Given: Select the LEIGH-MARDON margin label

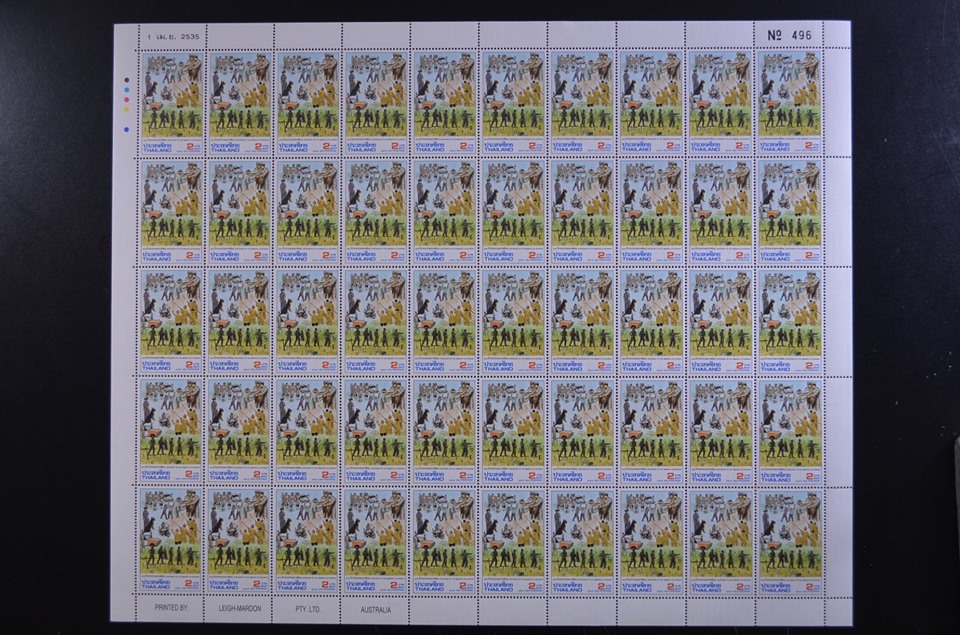Looking at the screenshot, I should coord(240,608).
